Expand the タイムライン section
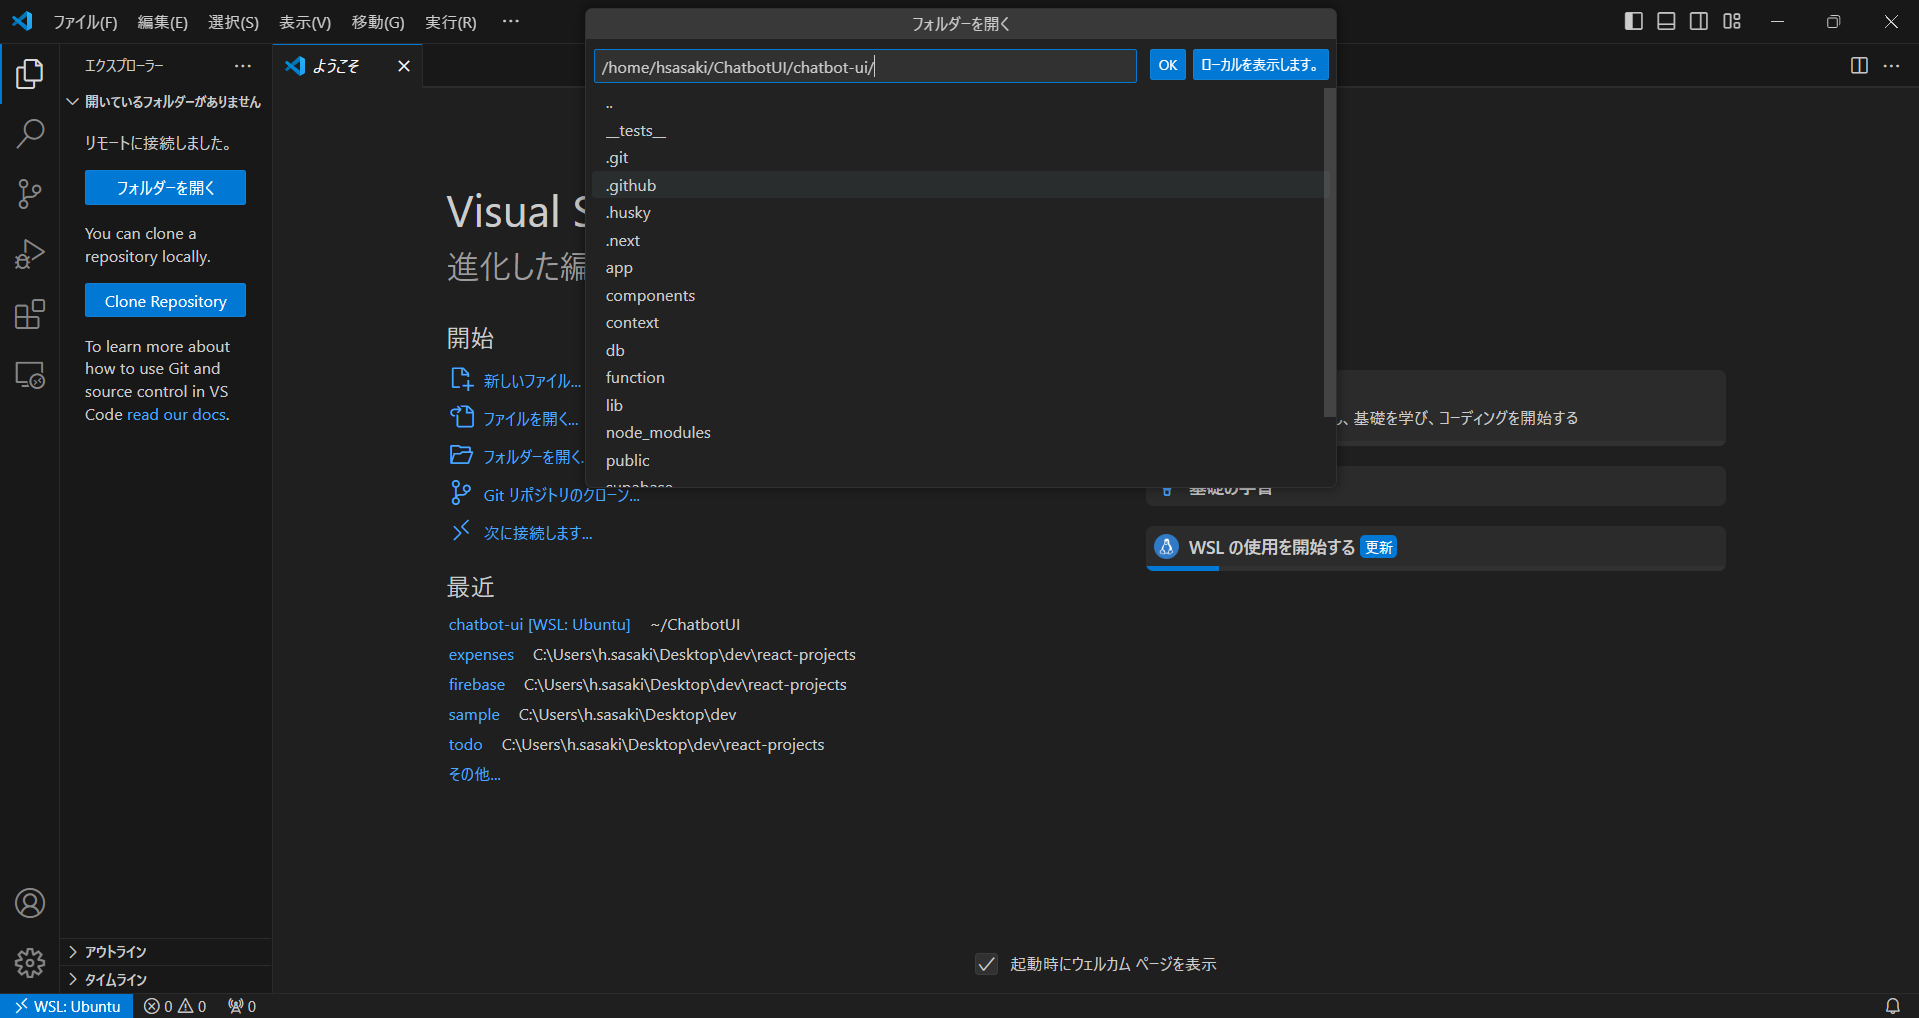The width and height of the screenshot is (1919, 1018). [164, 980]
